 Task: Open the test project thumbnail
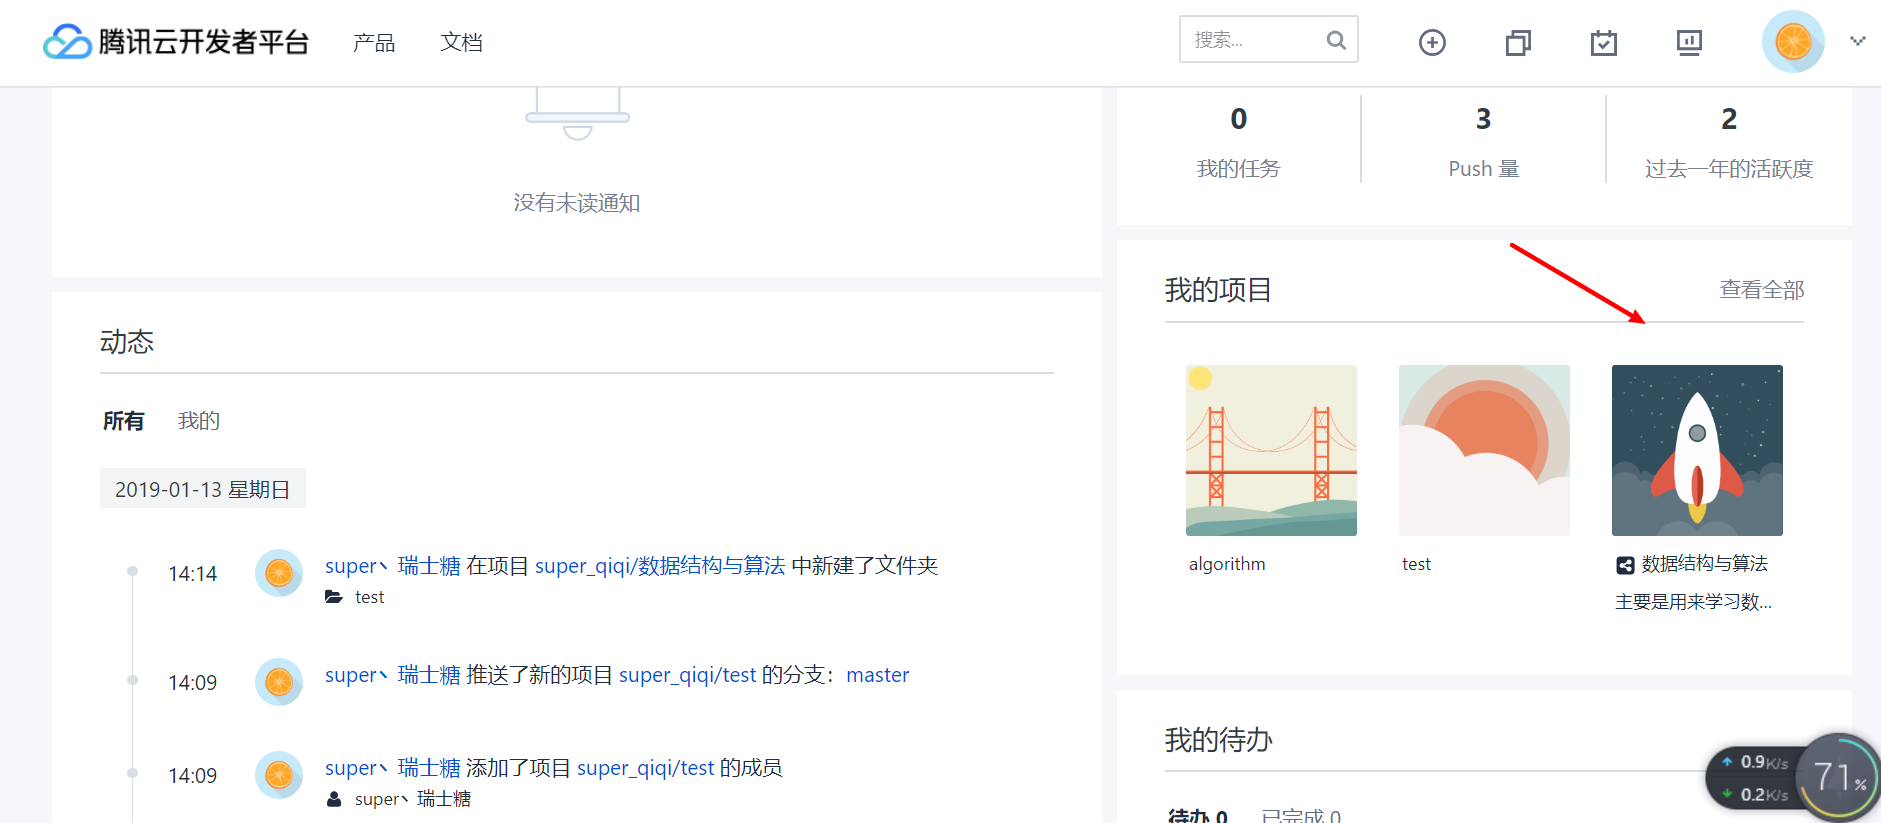pos(1484,450)
